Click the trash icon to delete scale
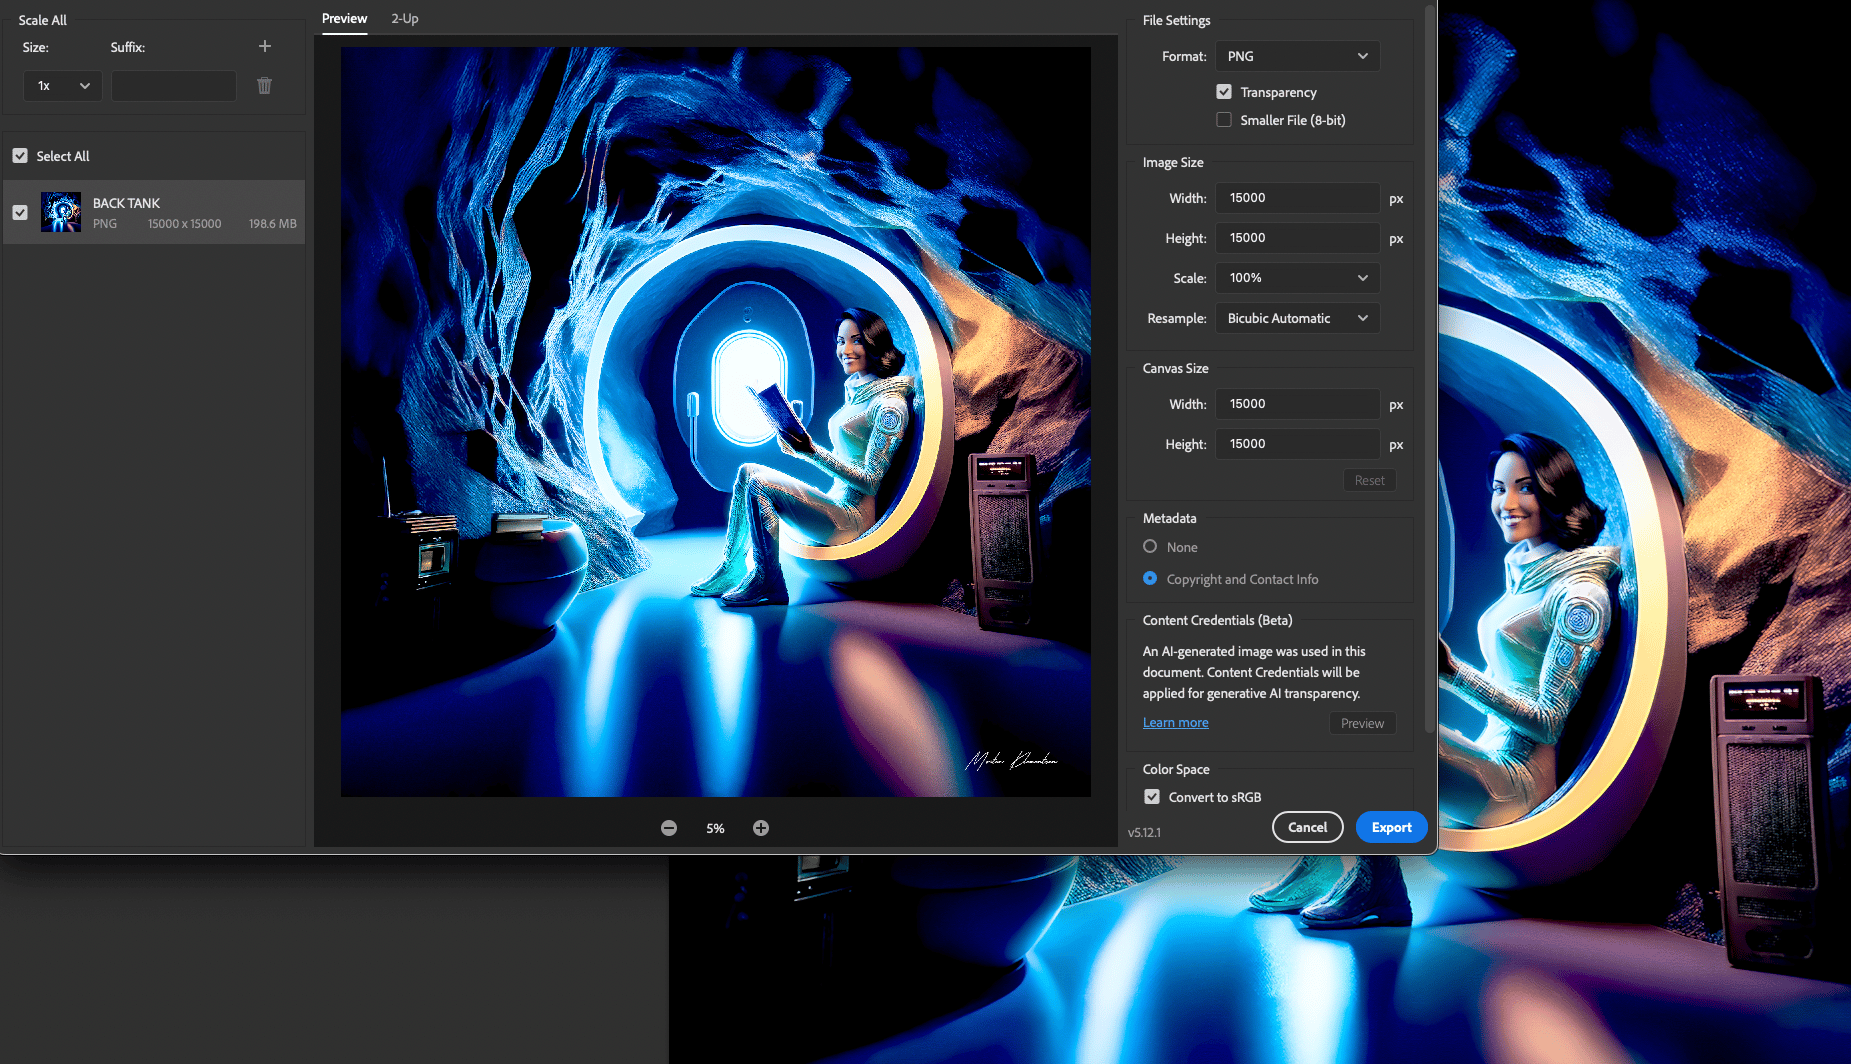This screenshot has height=1064, width=1851. coord(264,86)
